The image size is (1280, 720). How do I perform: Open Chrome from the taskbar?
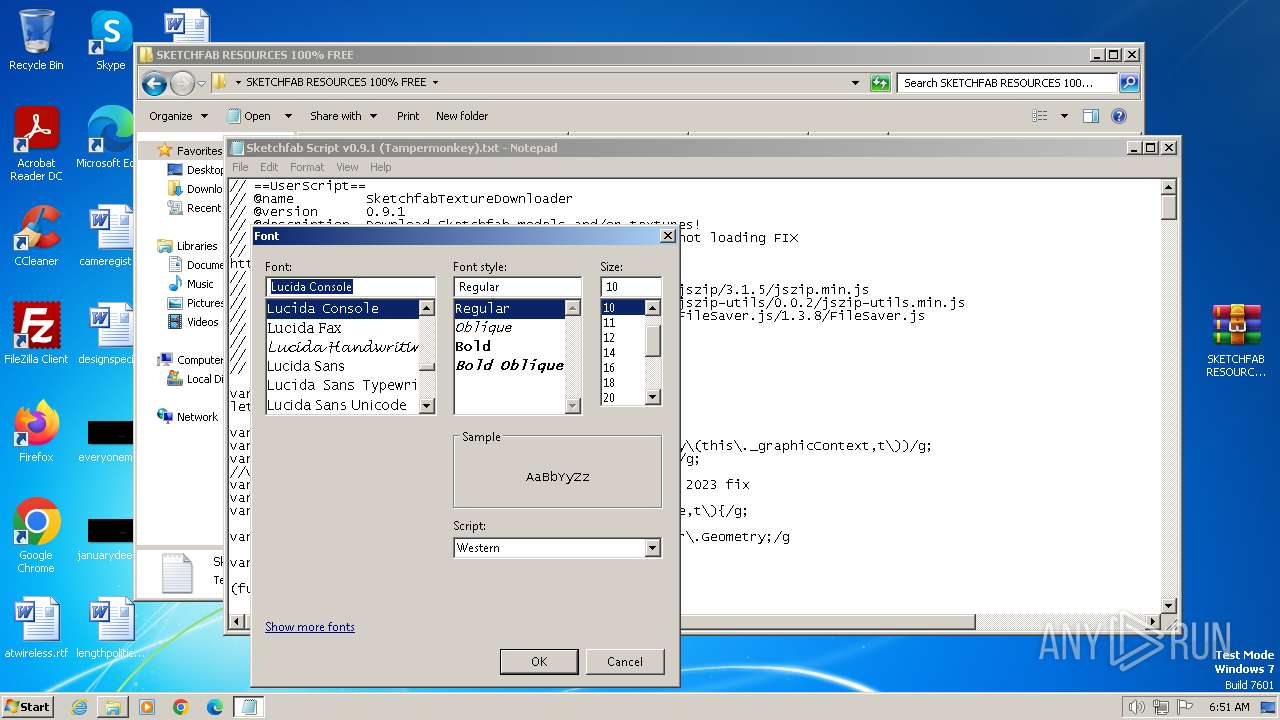coord(180,707)
